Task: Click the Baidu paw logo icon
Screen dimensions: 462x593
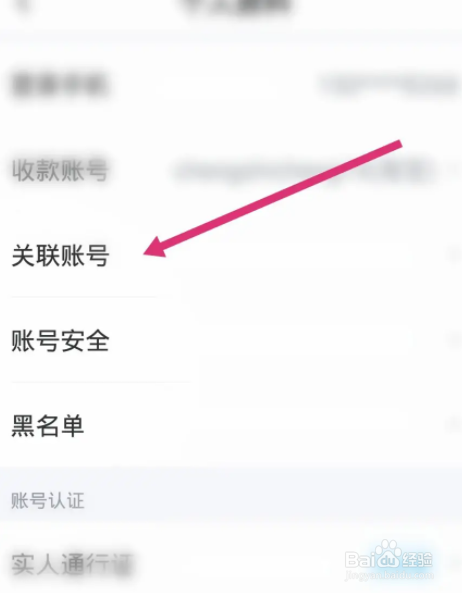Action: click(385, 554)
